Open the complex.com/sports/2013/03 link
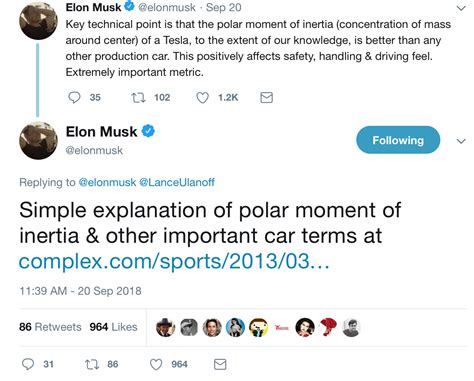Image resolution: width=474 pixels, height=381 pixels. (x=174, y=261)
